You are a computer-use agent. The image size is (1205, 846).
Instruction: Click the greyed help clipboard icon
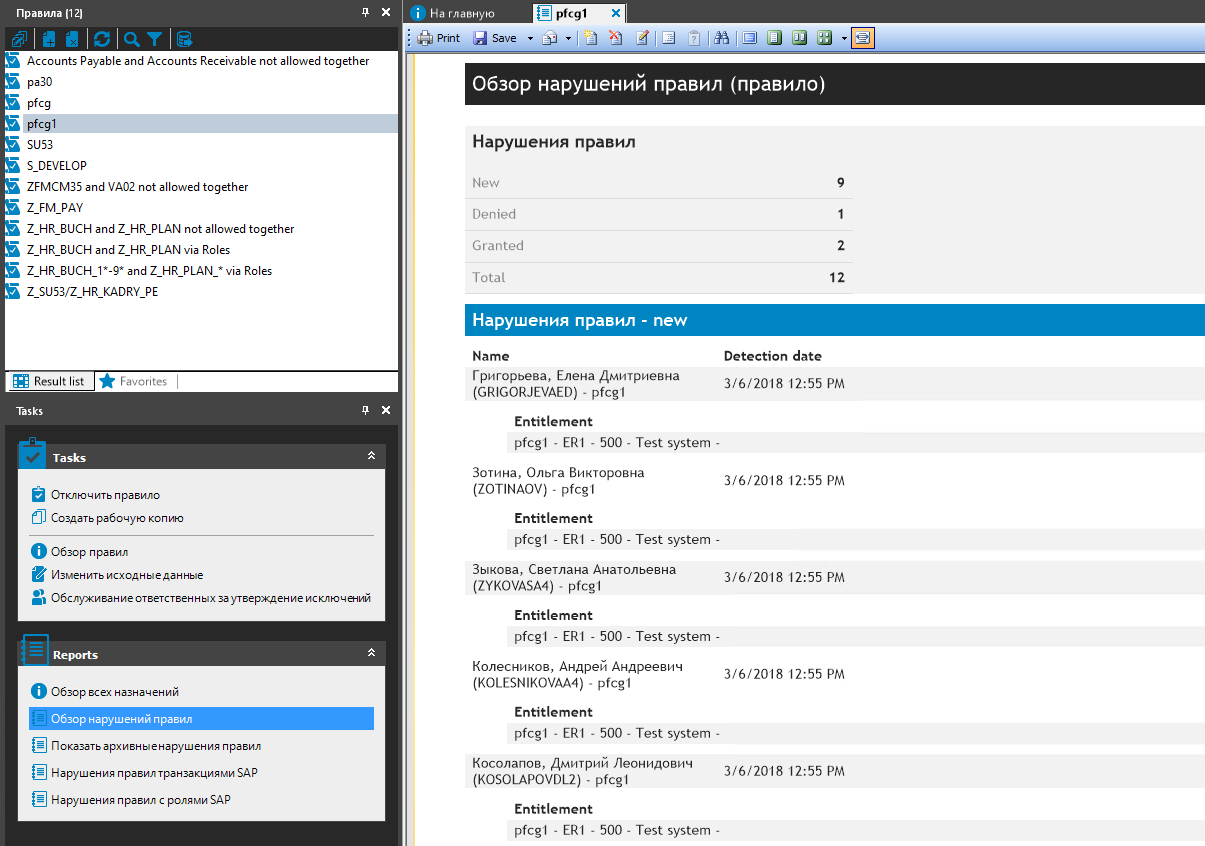pyautogui.click(x=694, y=38)
